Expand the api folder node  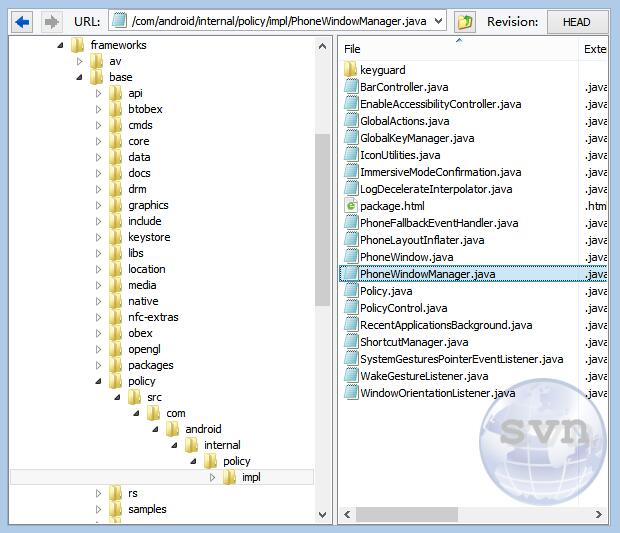coord(98,93)
